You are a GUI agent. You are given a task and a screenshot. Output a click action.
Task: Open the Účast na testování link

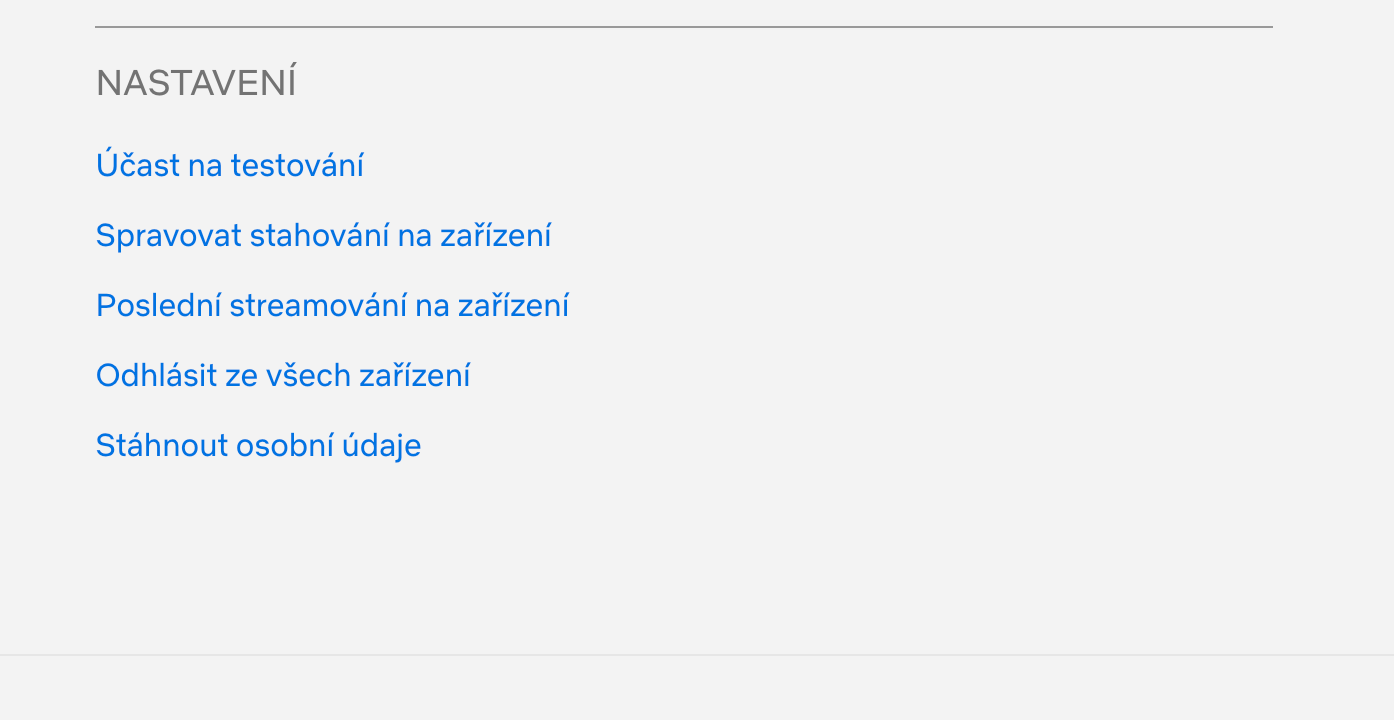click(x=229, y=165)
